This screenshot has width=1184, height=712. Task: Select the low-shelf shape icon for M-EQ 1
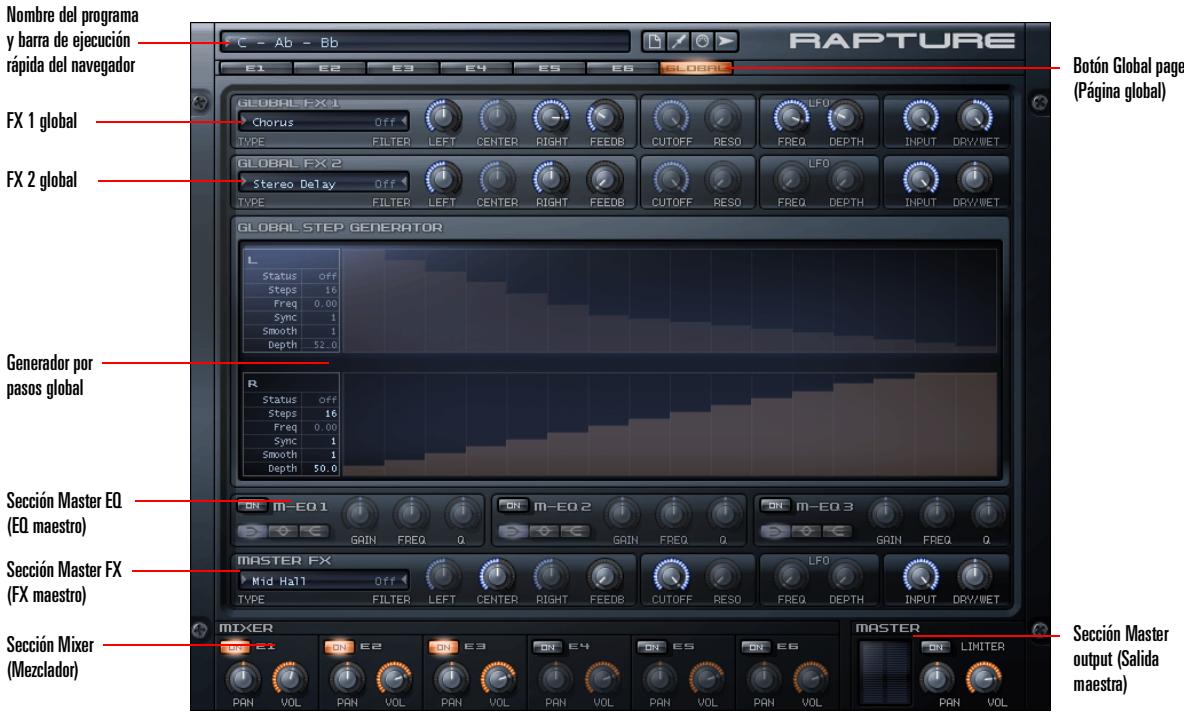[252, 532]
